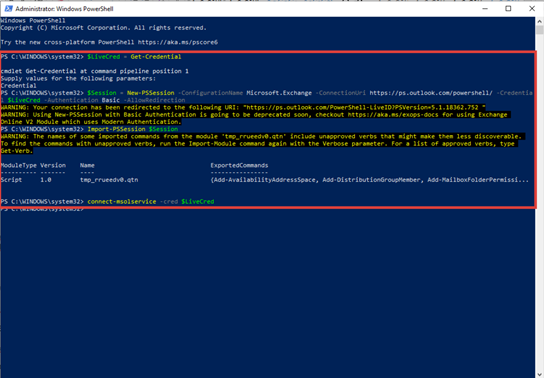
Task: Click the 'Get-Verb.' warning text
Action: pyautogui.click(x=17, y=151)
